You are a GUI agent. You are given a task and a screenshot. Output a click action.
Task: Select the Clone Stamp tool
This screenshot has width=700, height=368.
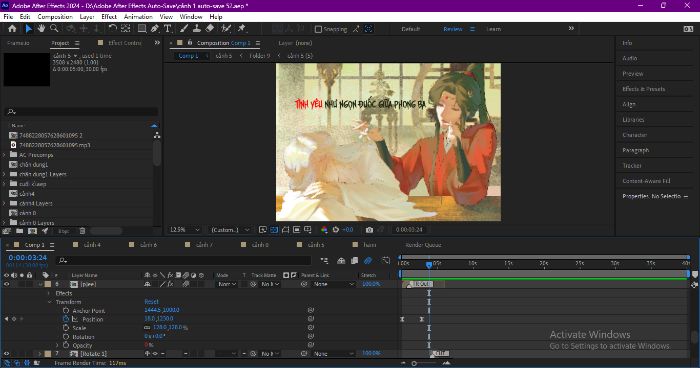(196, 29)
